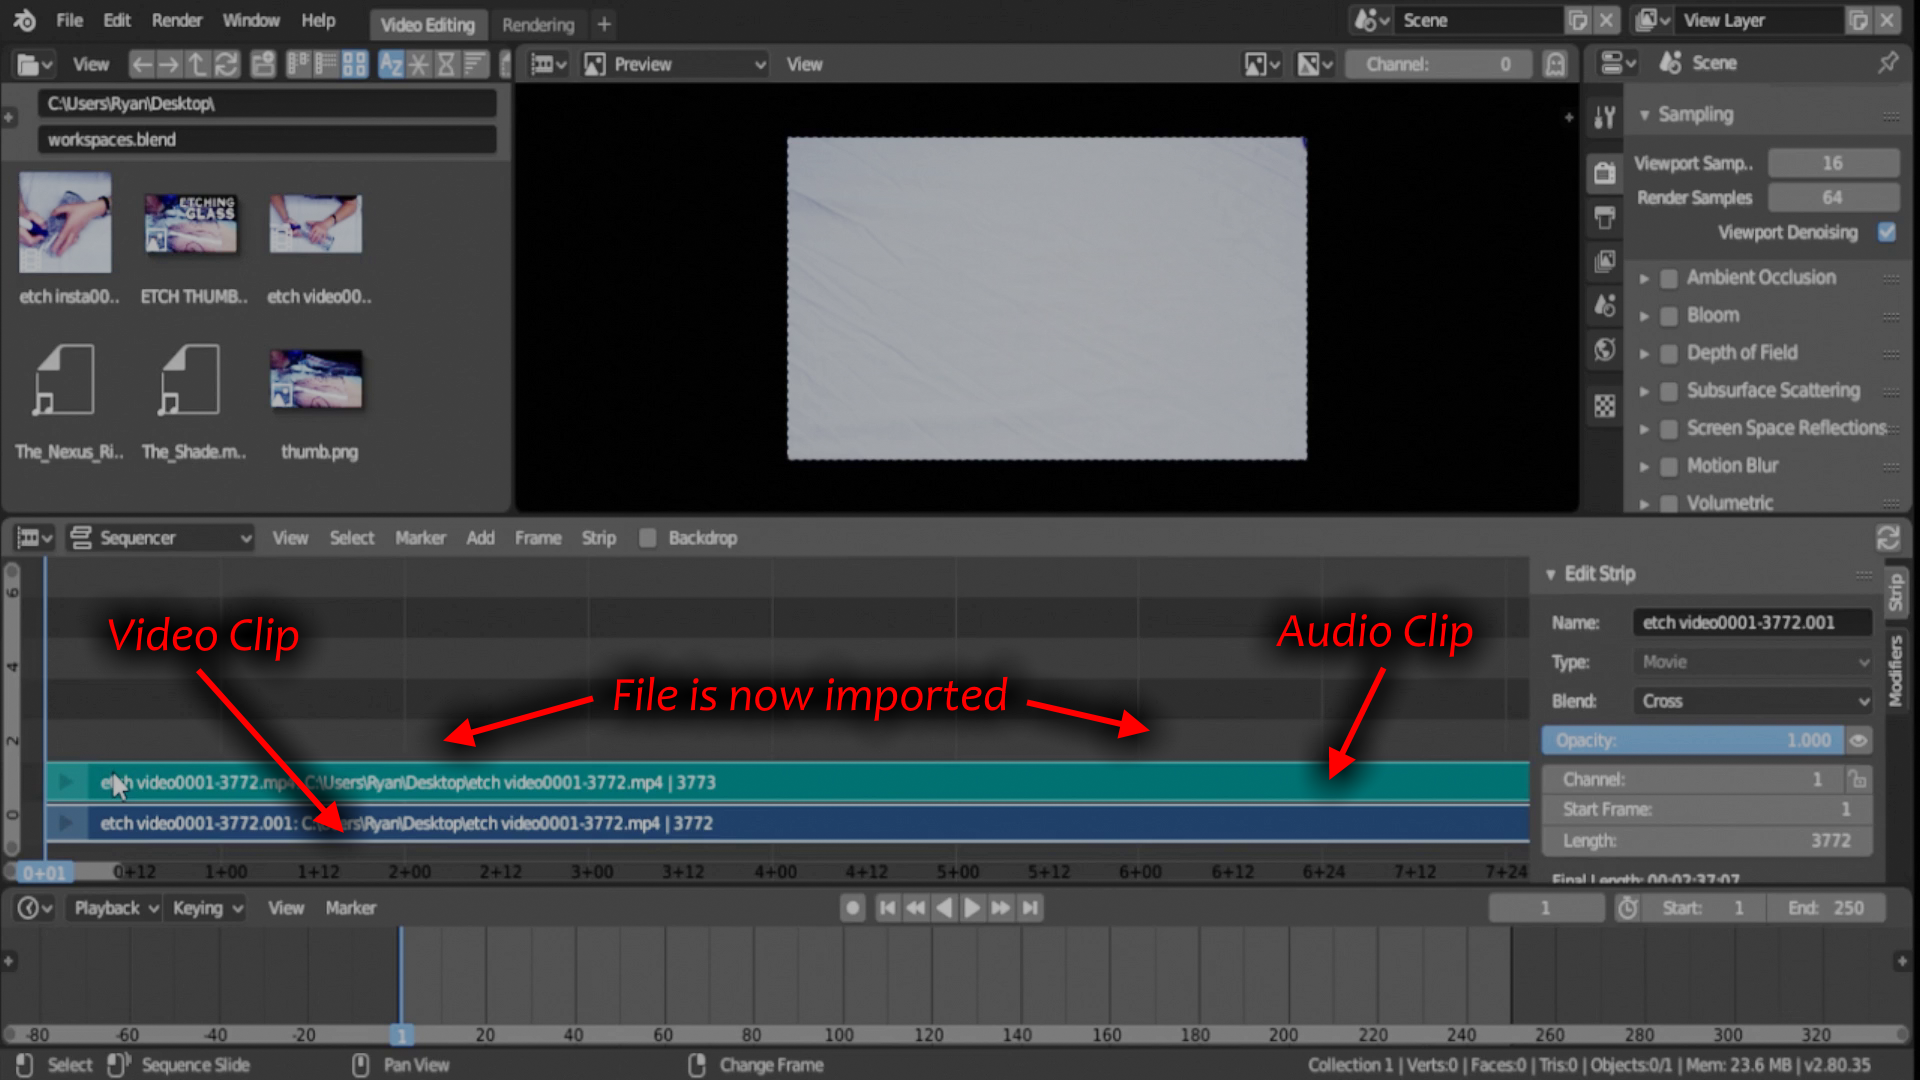The image size is (1920, 1080).
Task: Open Texture Properties (checkerboard icon)
Action: coord(1604,405)
